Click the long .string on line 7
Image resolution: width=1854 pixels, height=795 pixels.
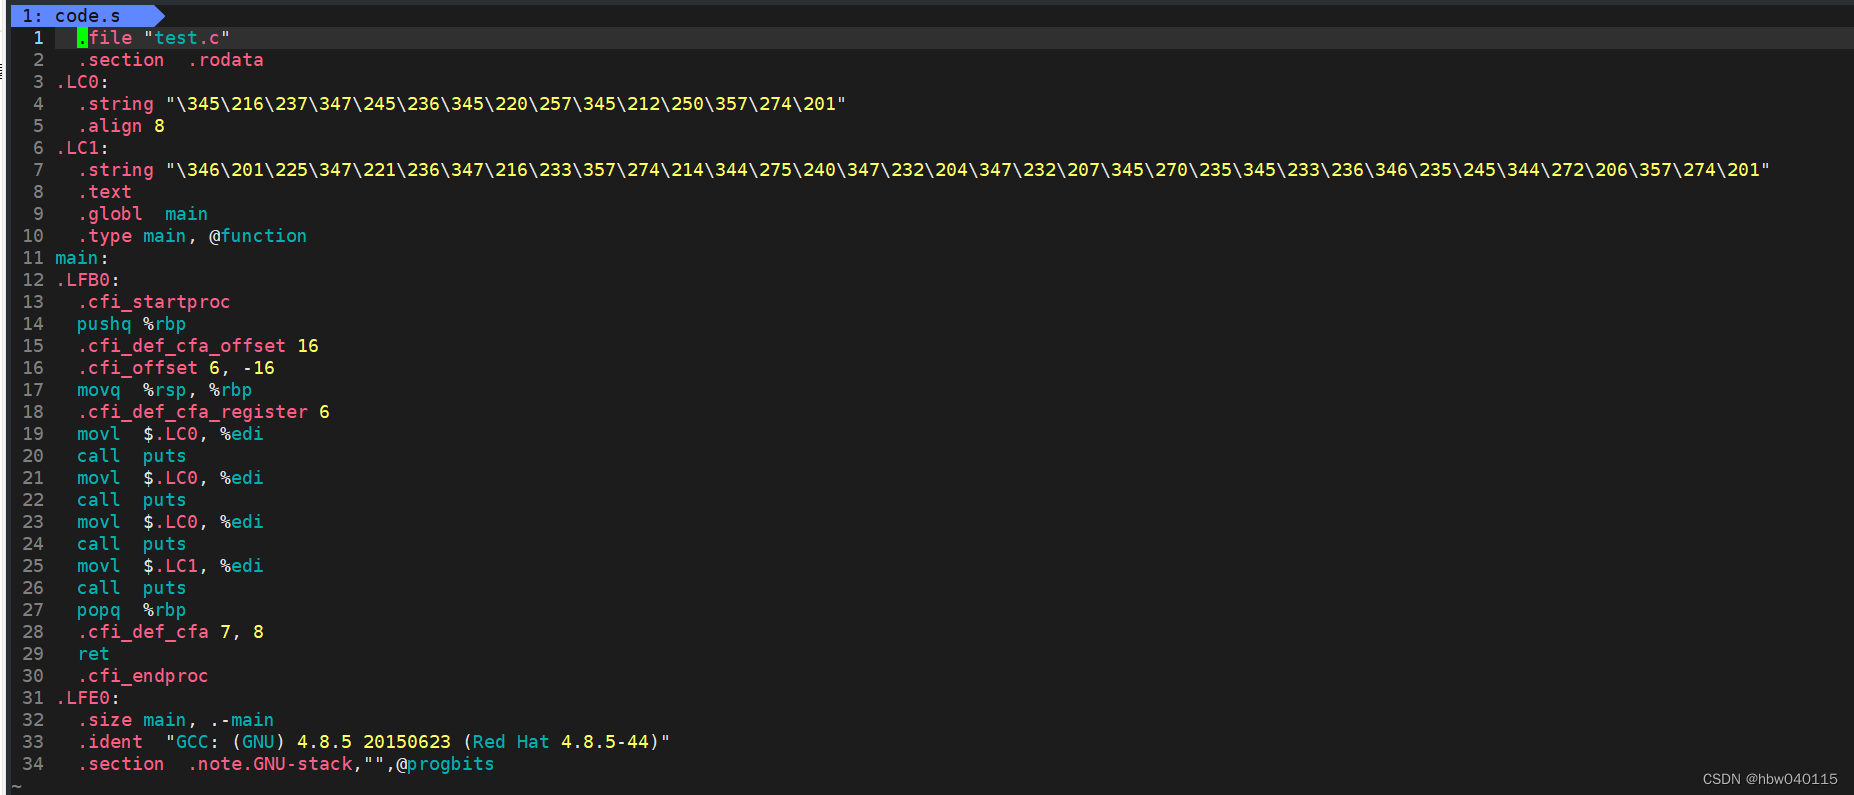pyautogui.click(x=924, y=169)
